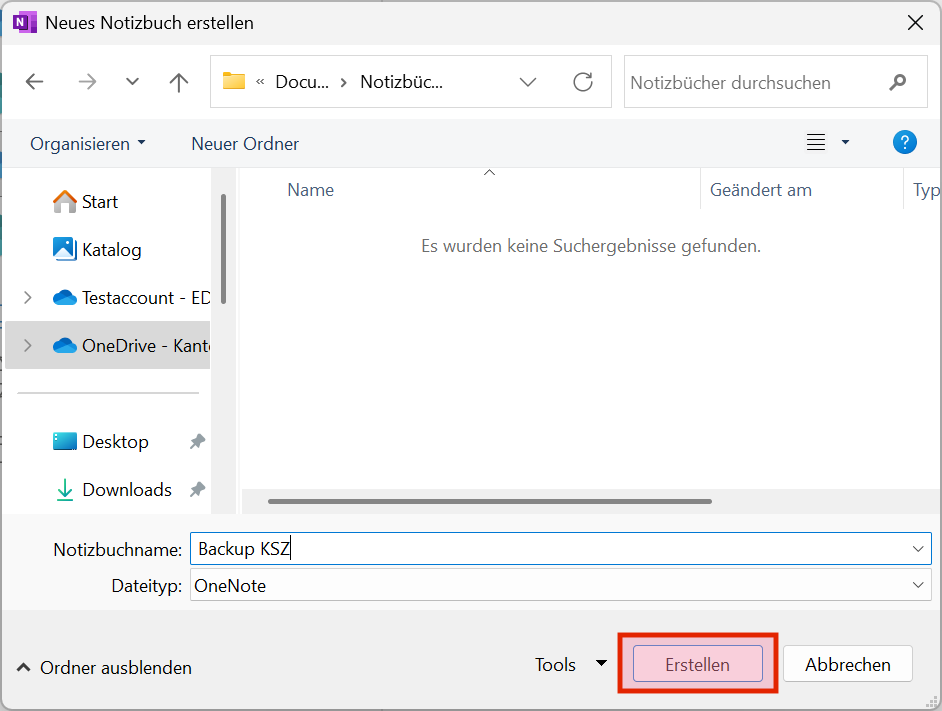
Task: Create a new folder with Neuer Ordner
Action: point(245,144)
